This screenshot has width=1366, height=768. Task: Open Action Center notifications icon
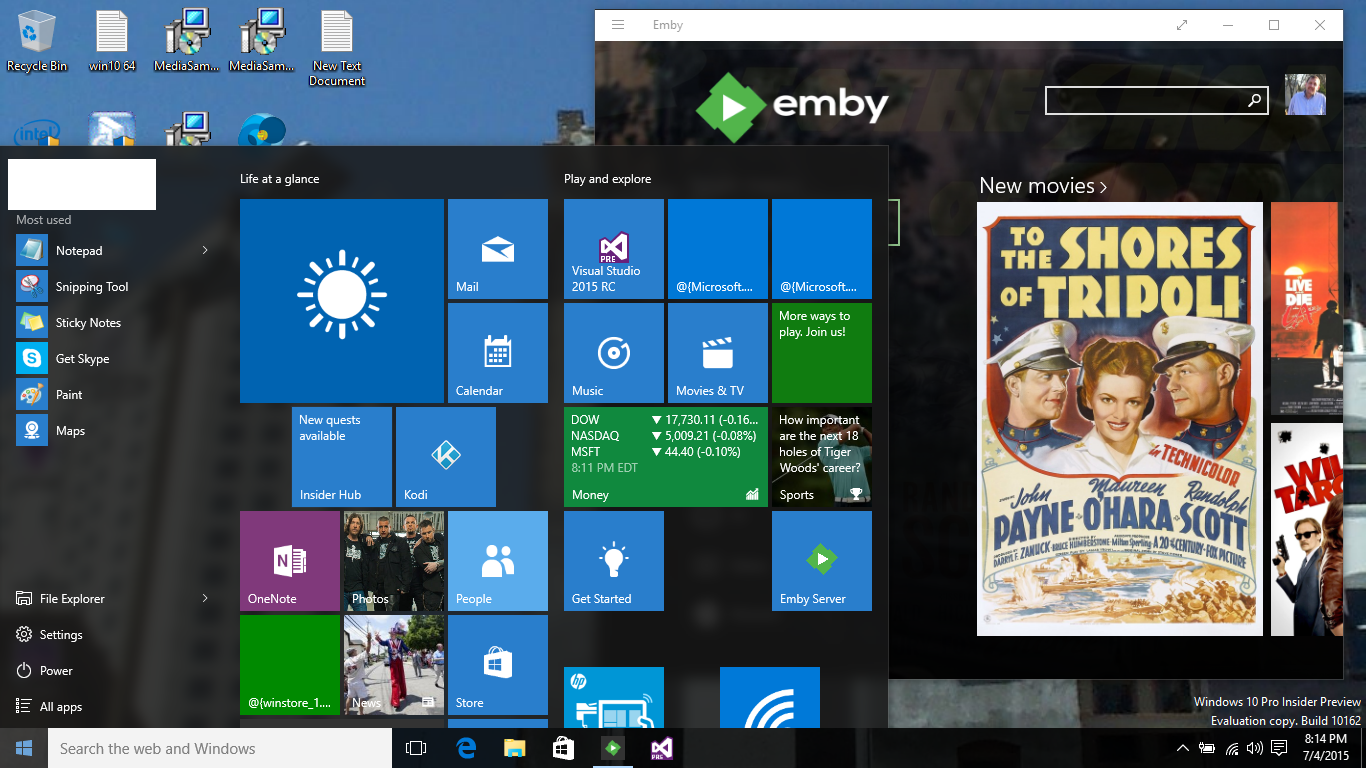click(1279, 748)
